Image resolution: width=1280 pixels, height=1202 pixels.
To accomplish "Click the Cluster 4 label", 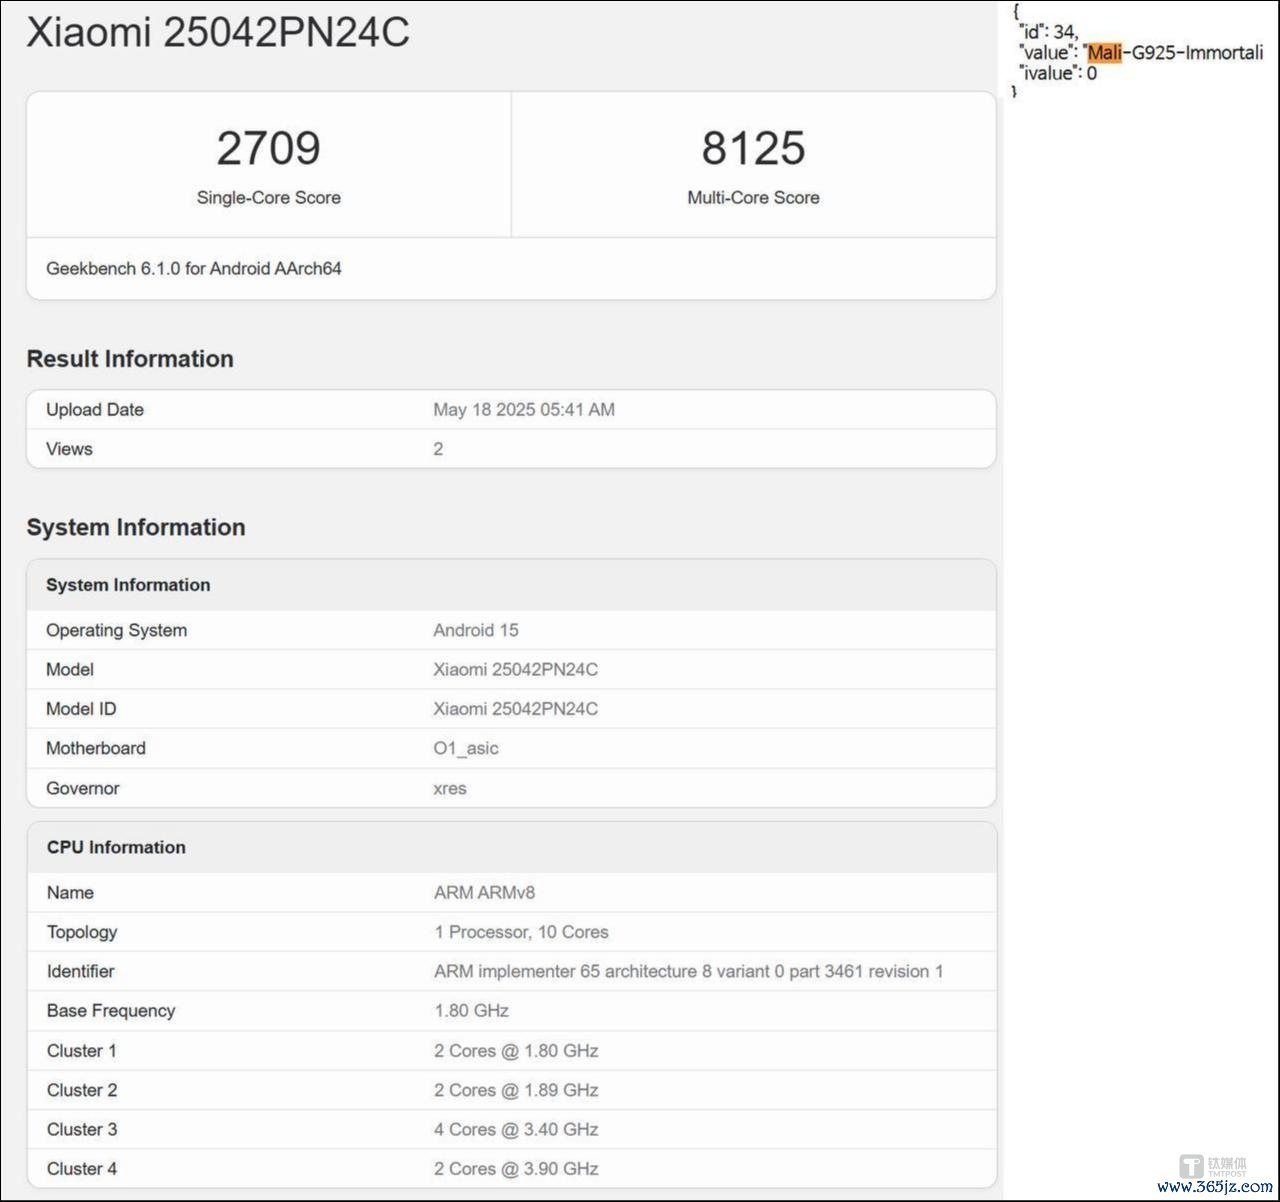I will (x=82, y=1169).
